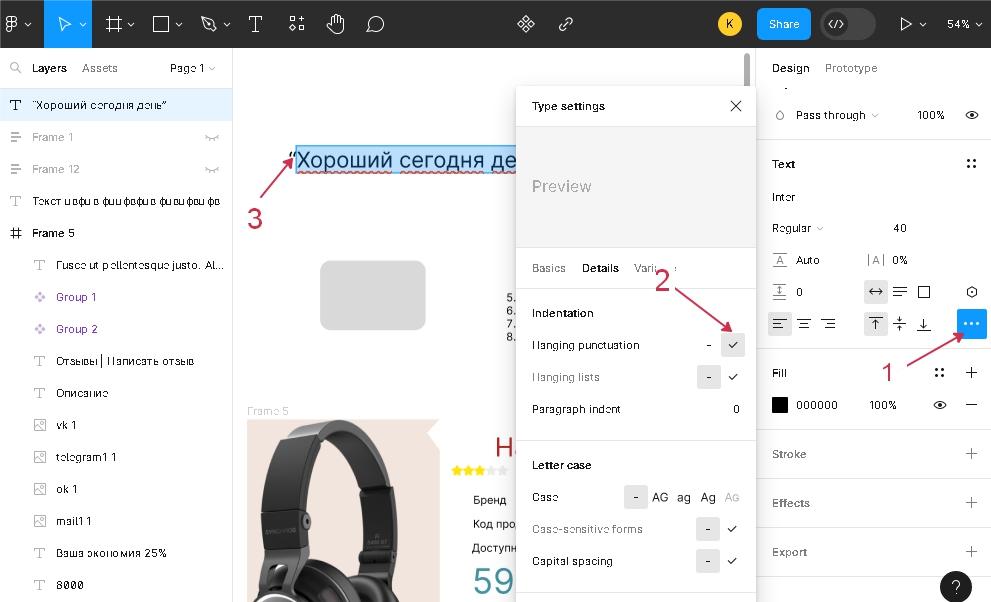
Task: Open Pass through blend mode dropdown
Action: tap(836, 115)
